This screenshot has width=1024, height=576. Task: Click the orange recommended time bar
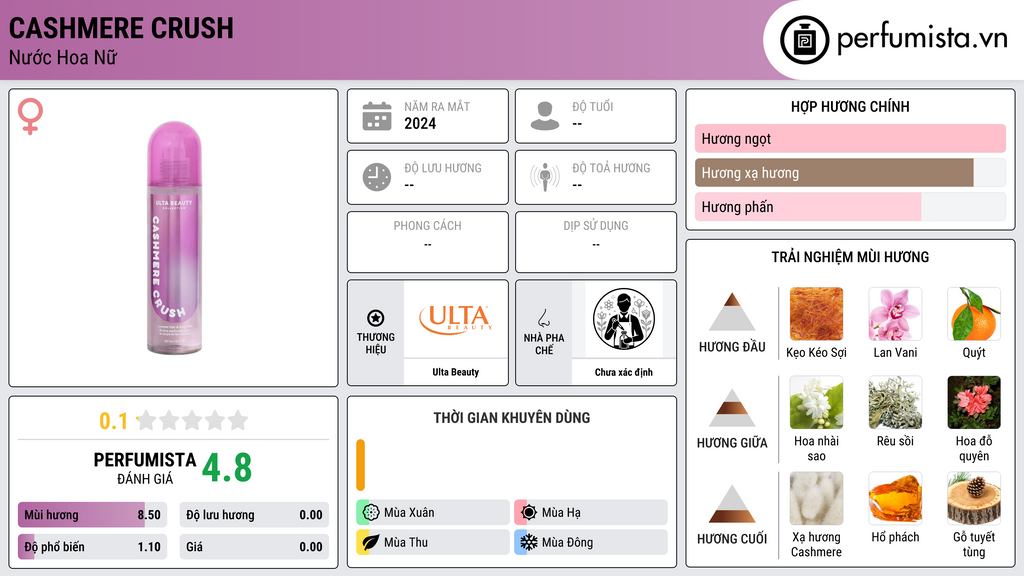[360, 465]
